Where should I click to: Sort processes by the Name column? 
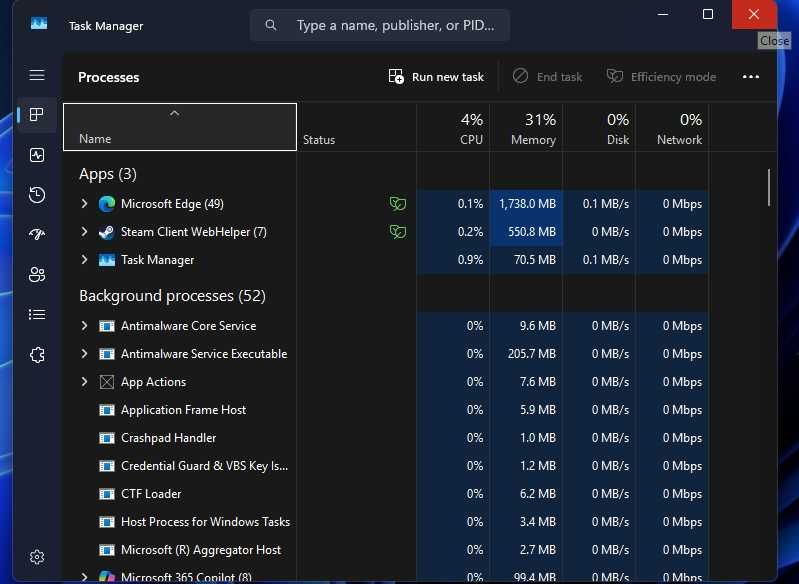point(180,127)
